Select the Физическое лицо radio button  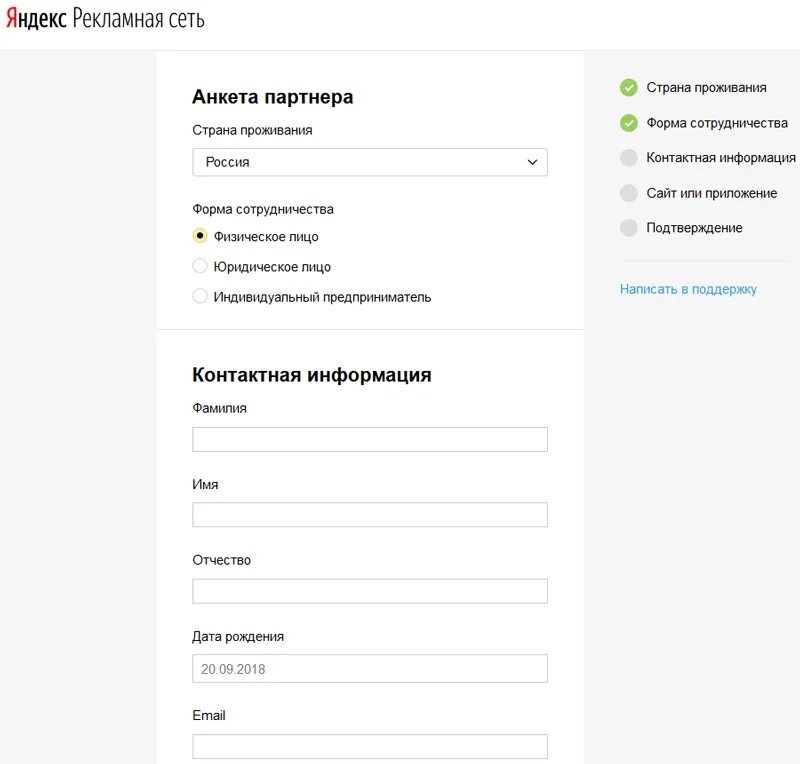coord(200,237)
